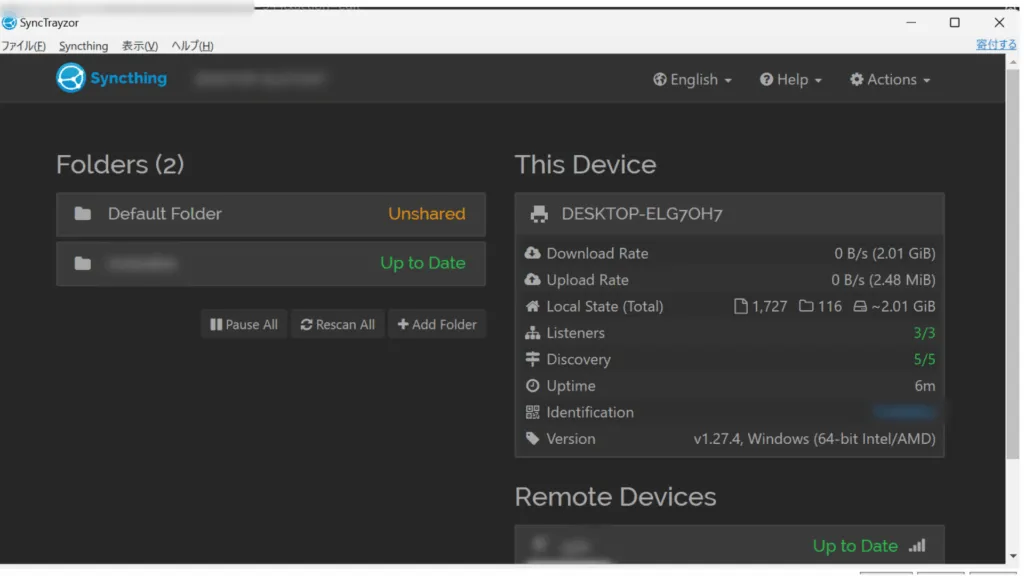
Task: Click the device icon beside DESKTOP-ELG7OH7
Action: pos(539,214)
